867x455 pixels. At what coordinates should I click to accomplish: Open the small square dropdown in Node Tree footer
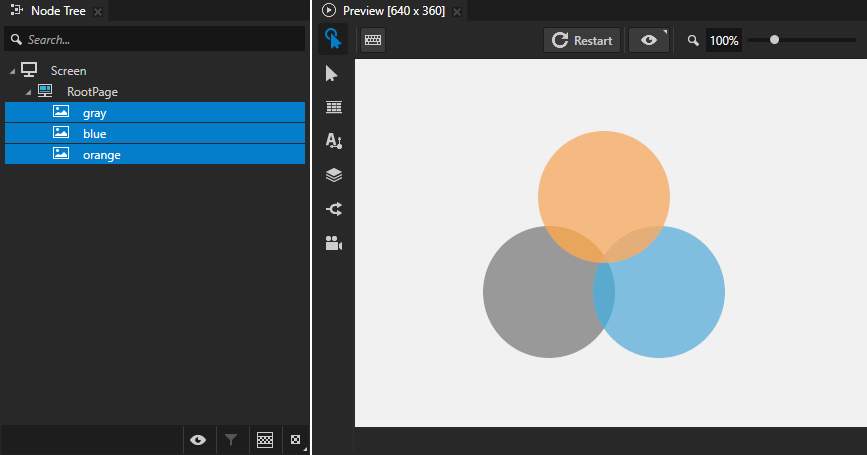pyautogui.click(x=296, y=439)
